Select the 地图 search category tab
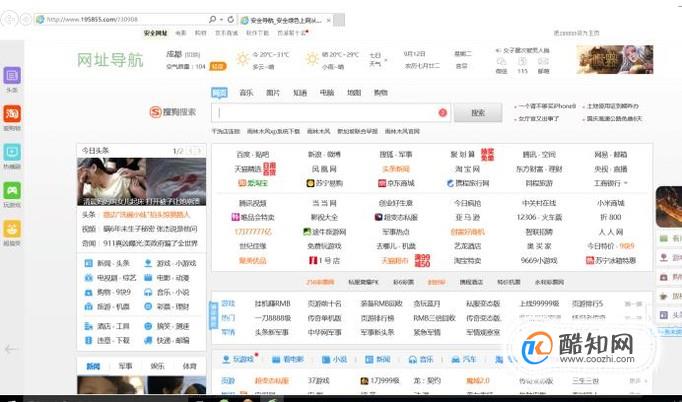Screen dimensions: 682x402 pyautogui.click(x=354, y=93)
